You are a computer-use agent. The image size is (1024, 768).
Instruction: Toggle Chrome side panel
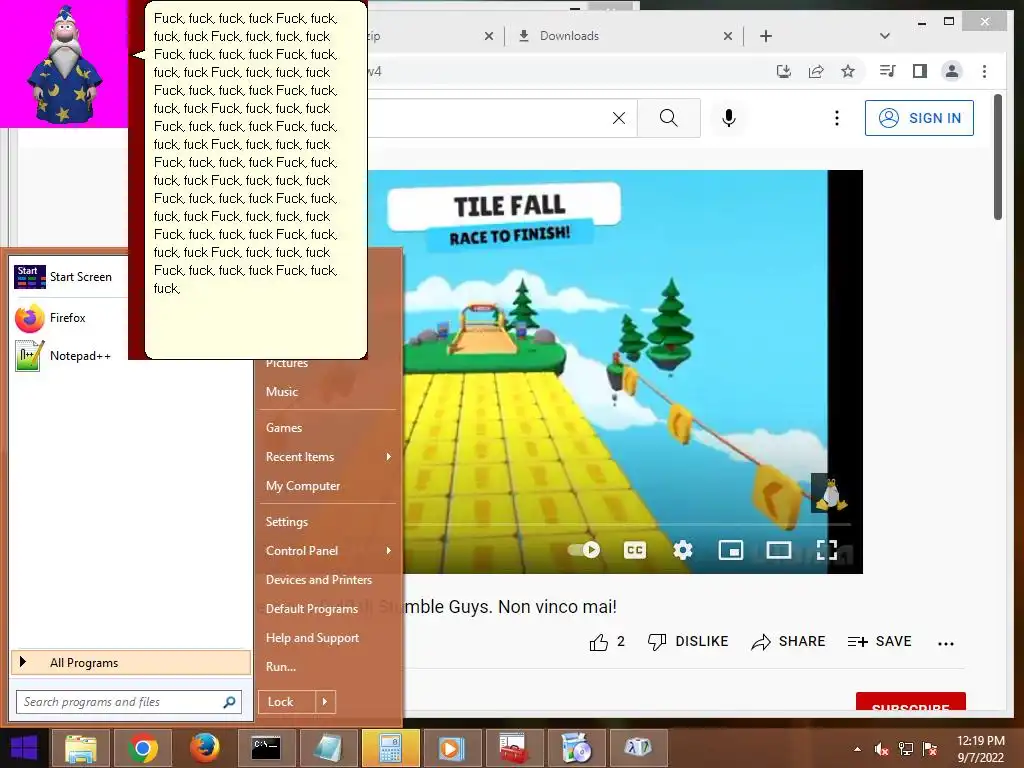(x=920, y=71)
